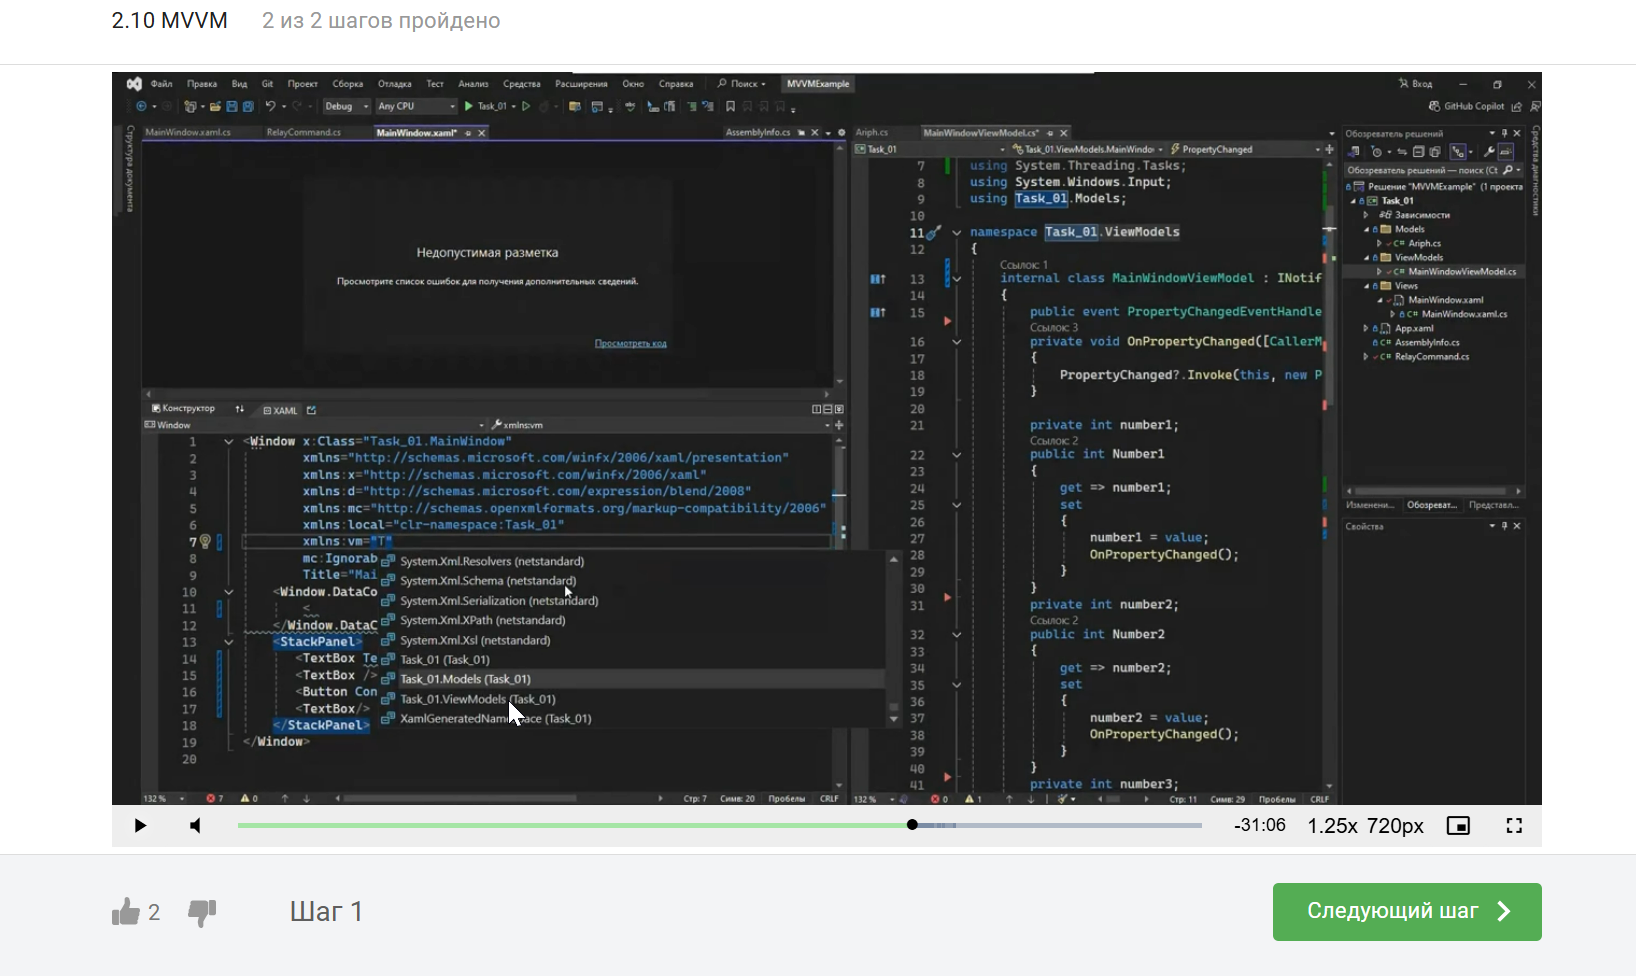Select Task_01.ViewModels in the autocomplete list

pyautogui.click(x=477, y=699)
